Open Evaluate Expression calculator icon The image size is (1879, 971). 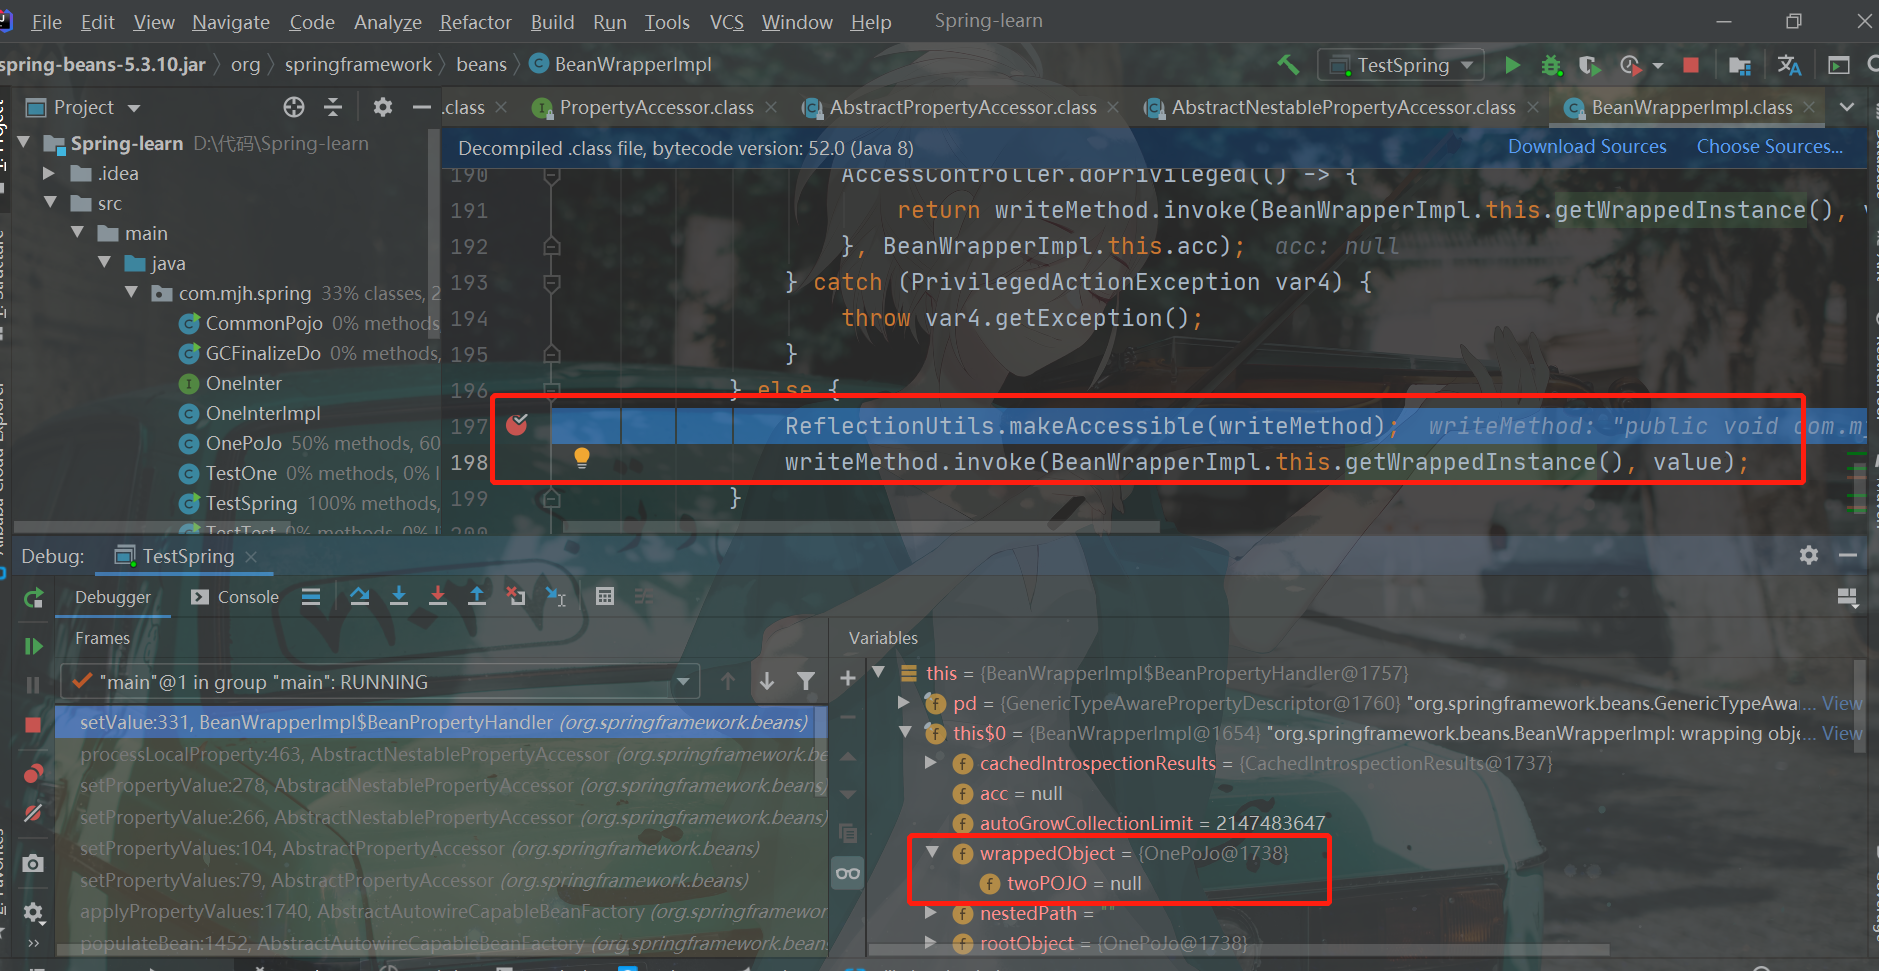coord(605,597)
